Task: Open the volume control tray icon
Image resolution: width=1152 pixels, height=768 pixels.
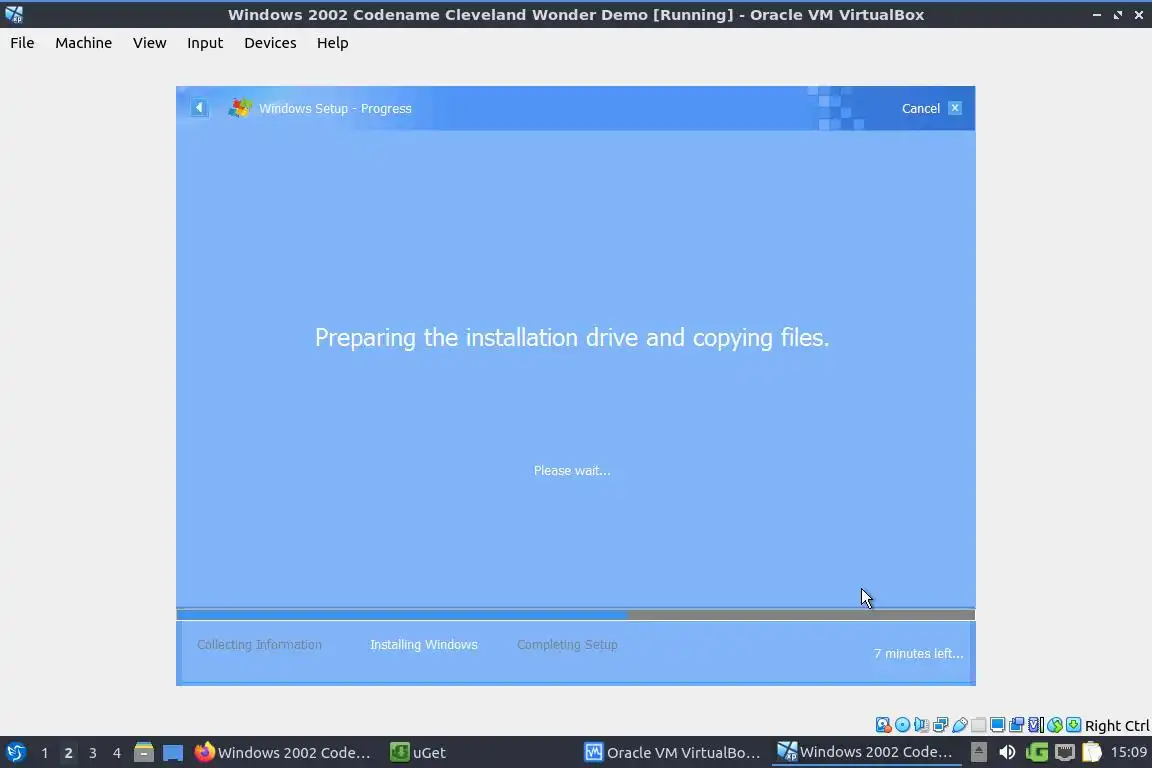Action: tap(1007, 752)
